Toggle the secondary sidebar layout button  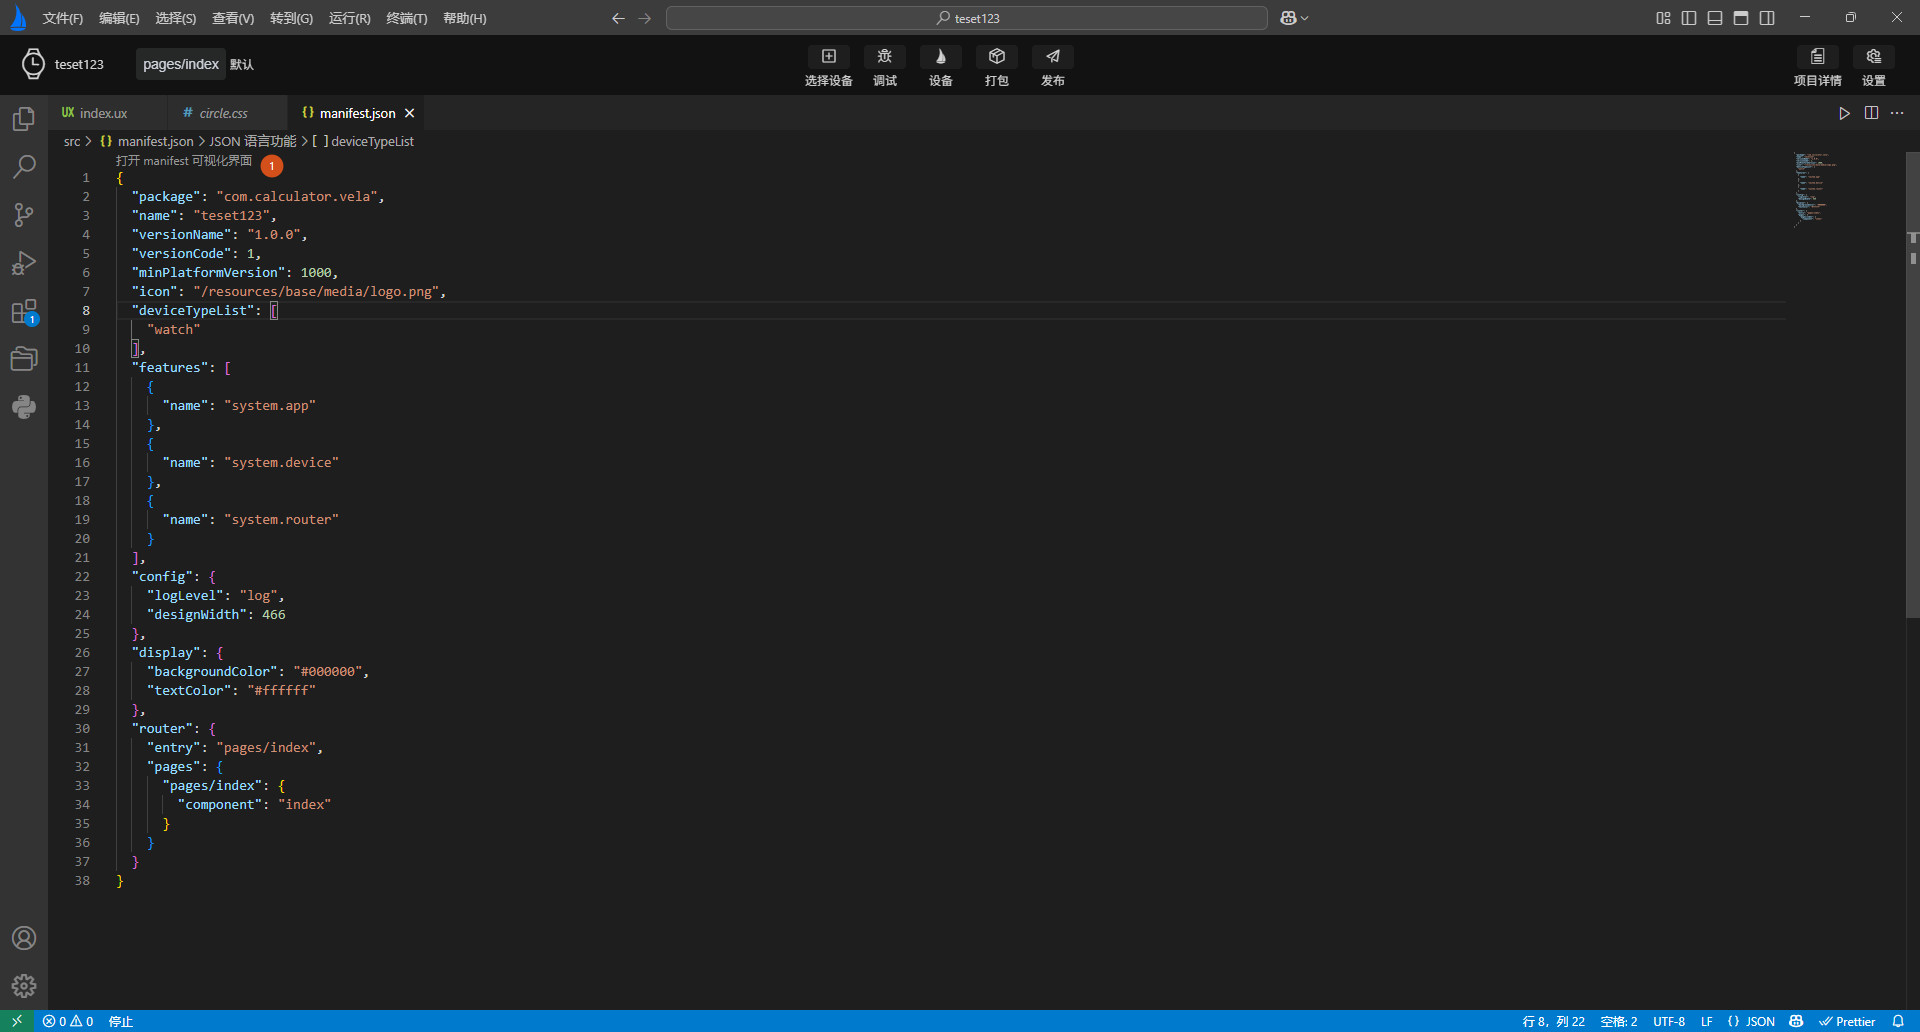tap(1767, 18)
